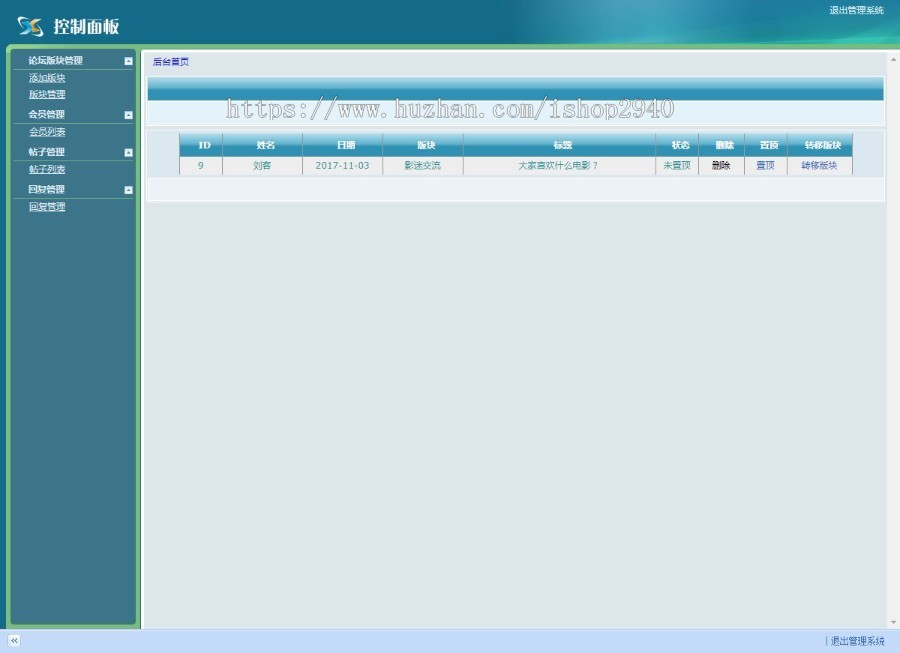Click the scrollbar down arrow

893,622
